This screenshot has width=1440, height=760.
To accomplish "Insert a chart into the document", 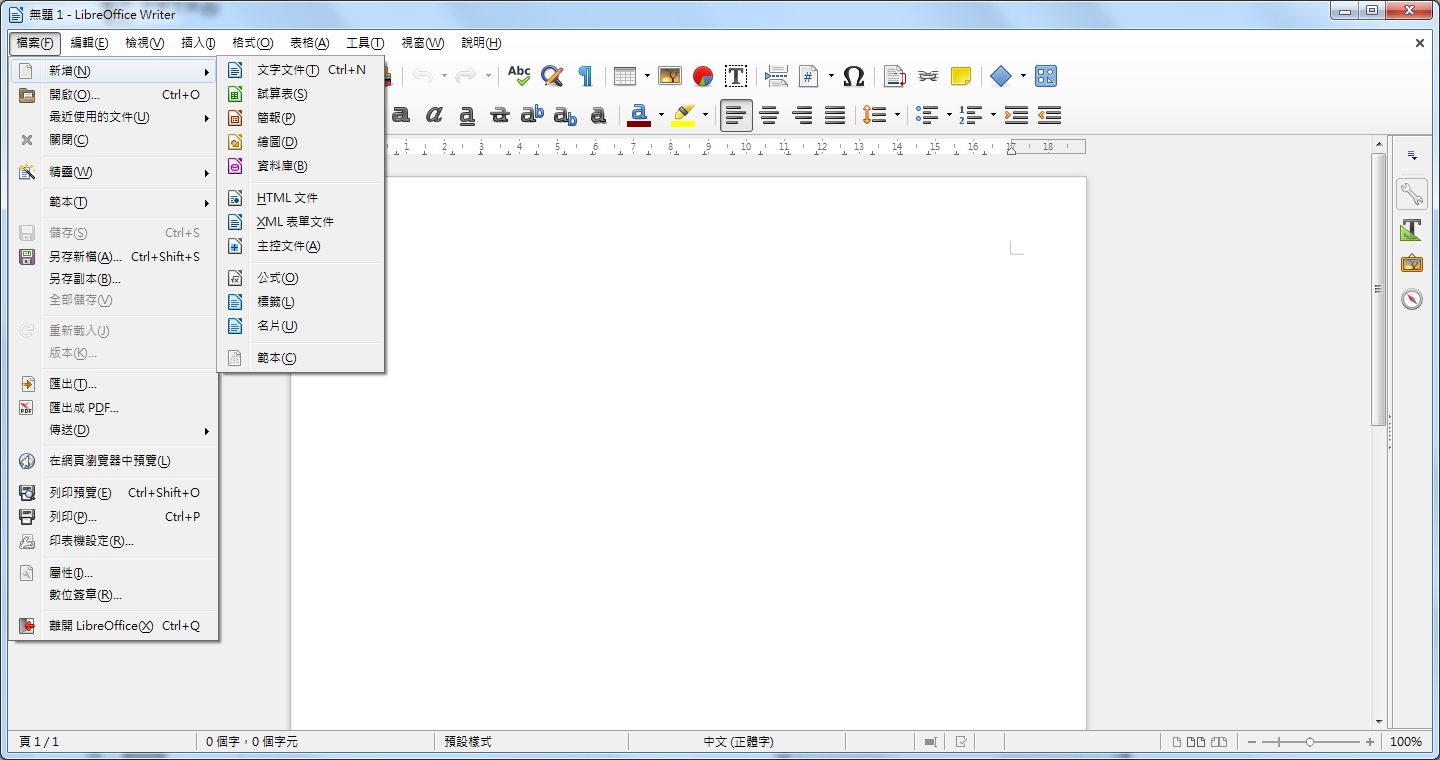I will [702, 76].
